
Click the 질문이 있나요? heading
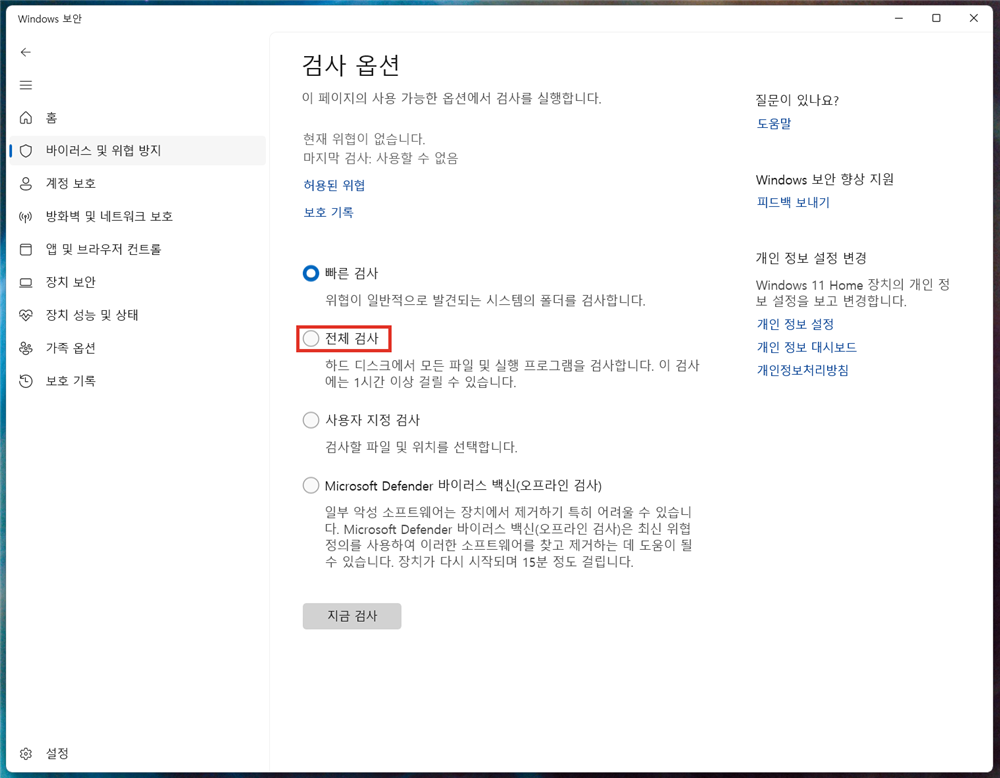click(797, 100)
